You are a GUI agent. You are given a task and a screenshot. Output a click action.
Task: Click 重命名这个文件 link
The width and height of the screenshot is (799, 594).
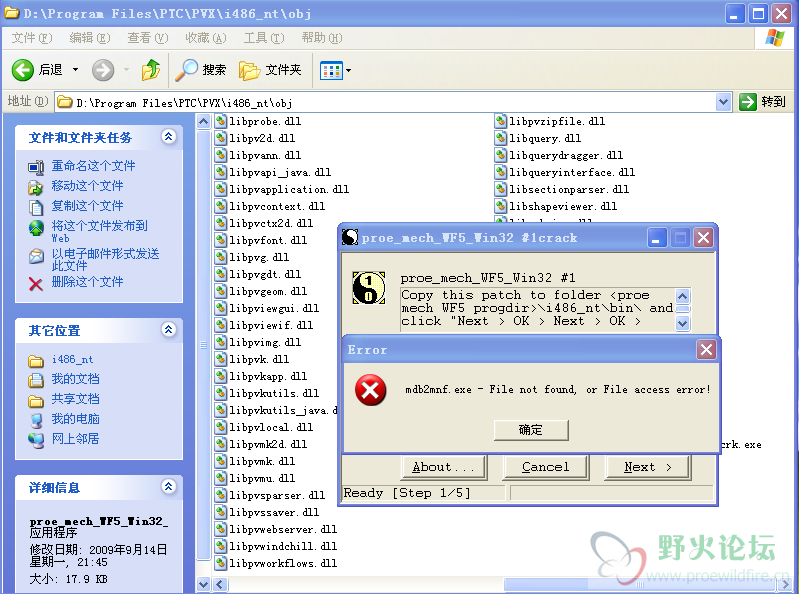[x=93, y=166]
